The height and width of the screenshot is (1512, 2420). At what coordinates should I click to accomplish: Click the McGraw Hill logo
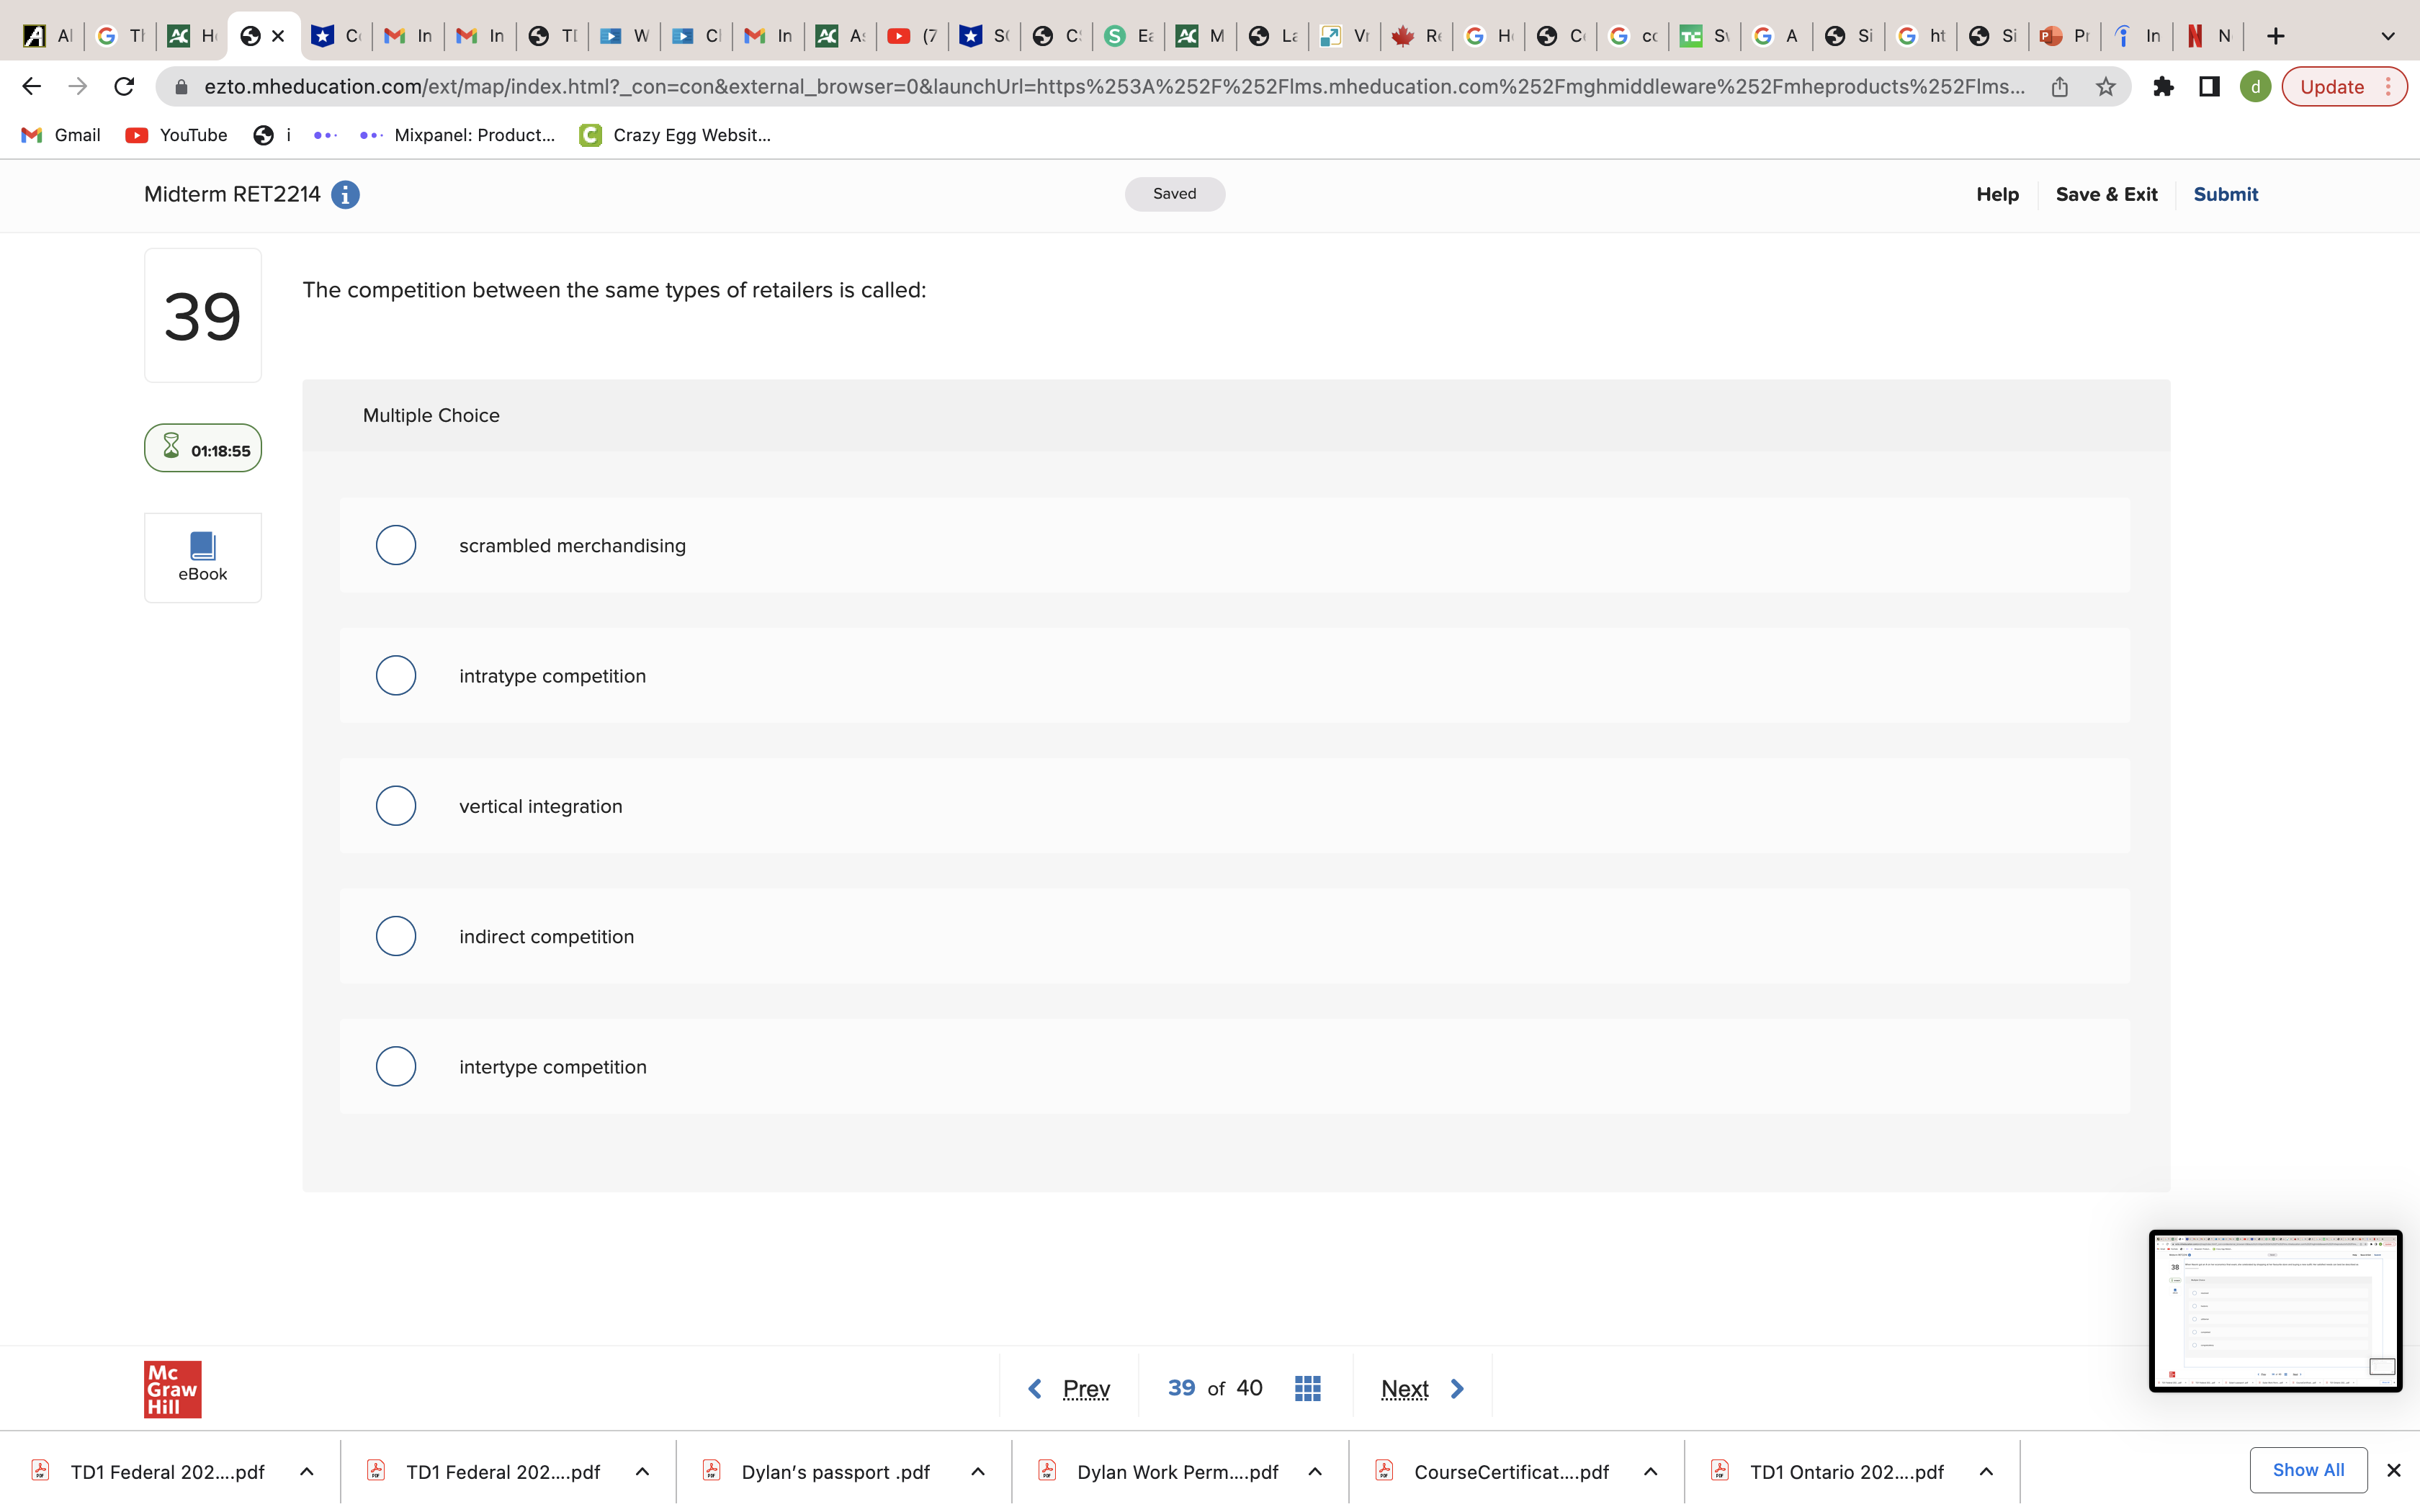coord(172,1388)
